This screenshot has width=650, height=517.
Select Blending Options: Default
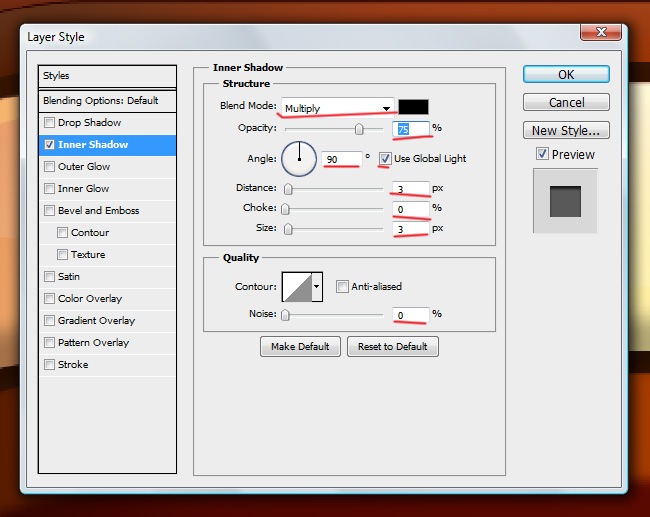point(100,101)
